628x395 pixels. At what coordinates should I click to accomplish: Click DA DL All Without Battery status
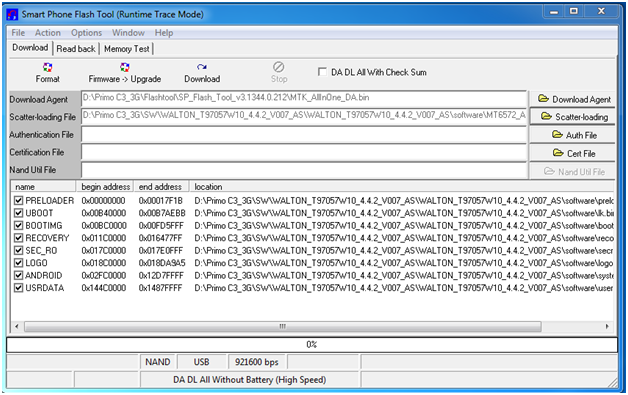[x=250, y=379]
